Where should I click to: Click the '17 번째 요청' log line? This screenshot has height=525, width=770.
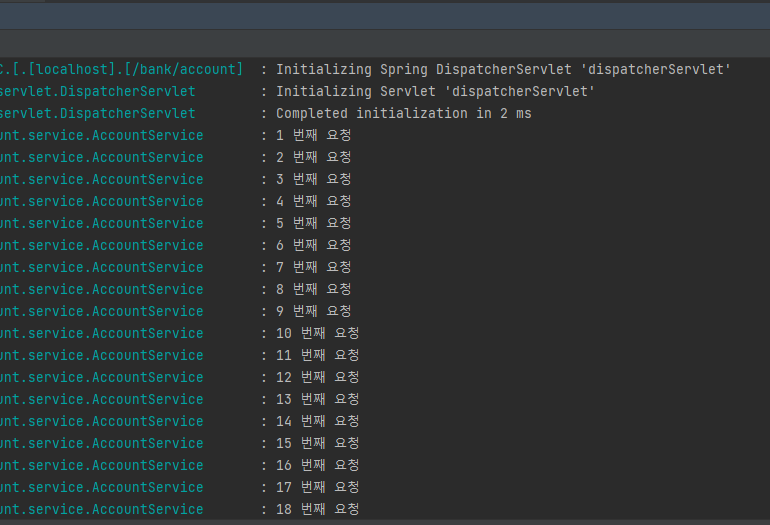click(318, 487)
